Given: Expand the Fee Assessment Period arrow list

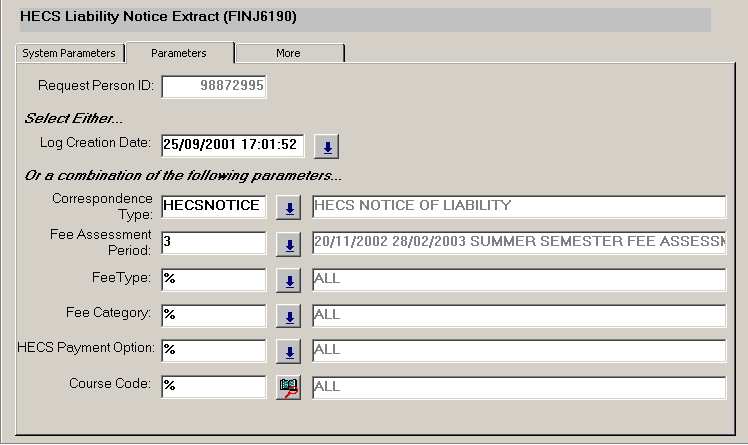Looking at the screenshot, I should 289,245.
